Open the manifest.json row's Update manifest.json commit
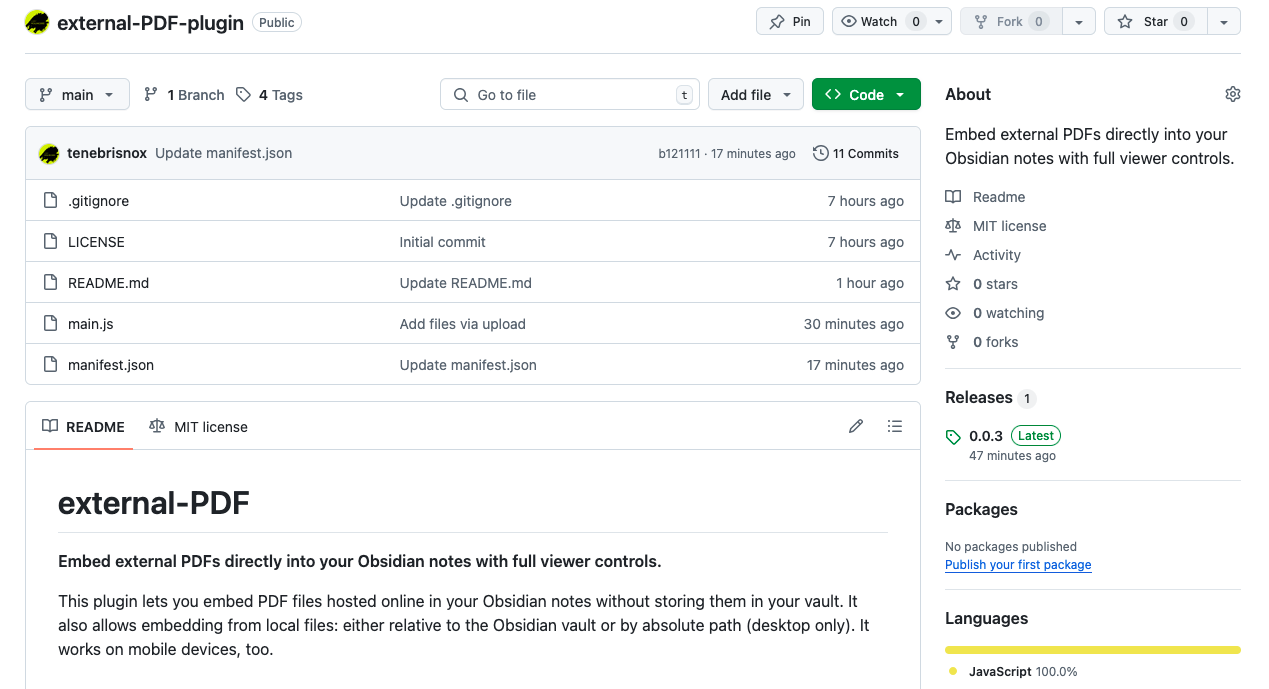Viewport: 1269px width, 689px height. click(x=468, y=365)
